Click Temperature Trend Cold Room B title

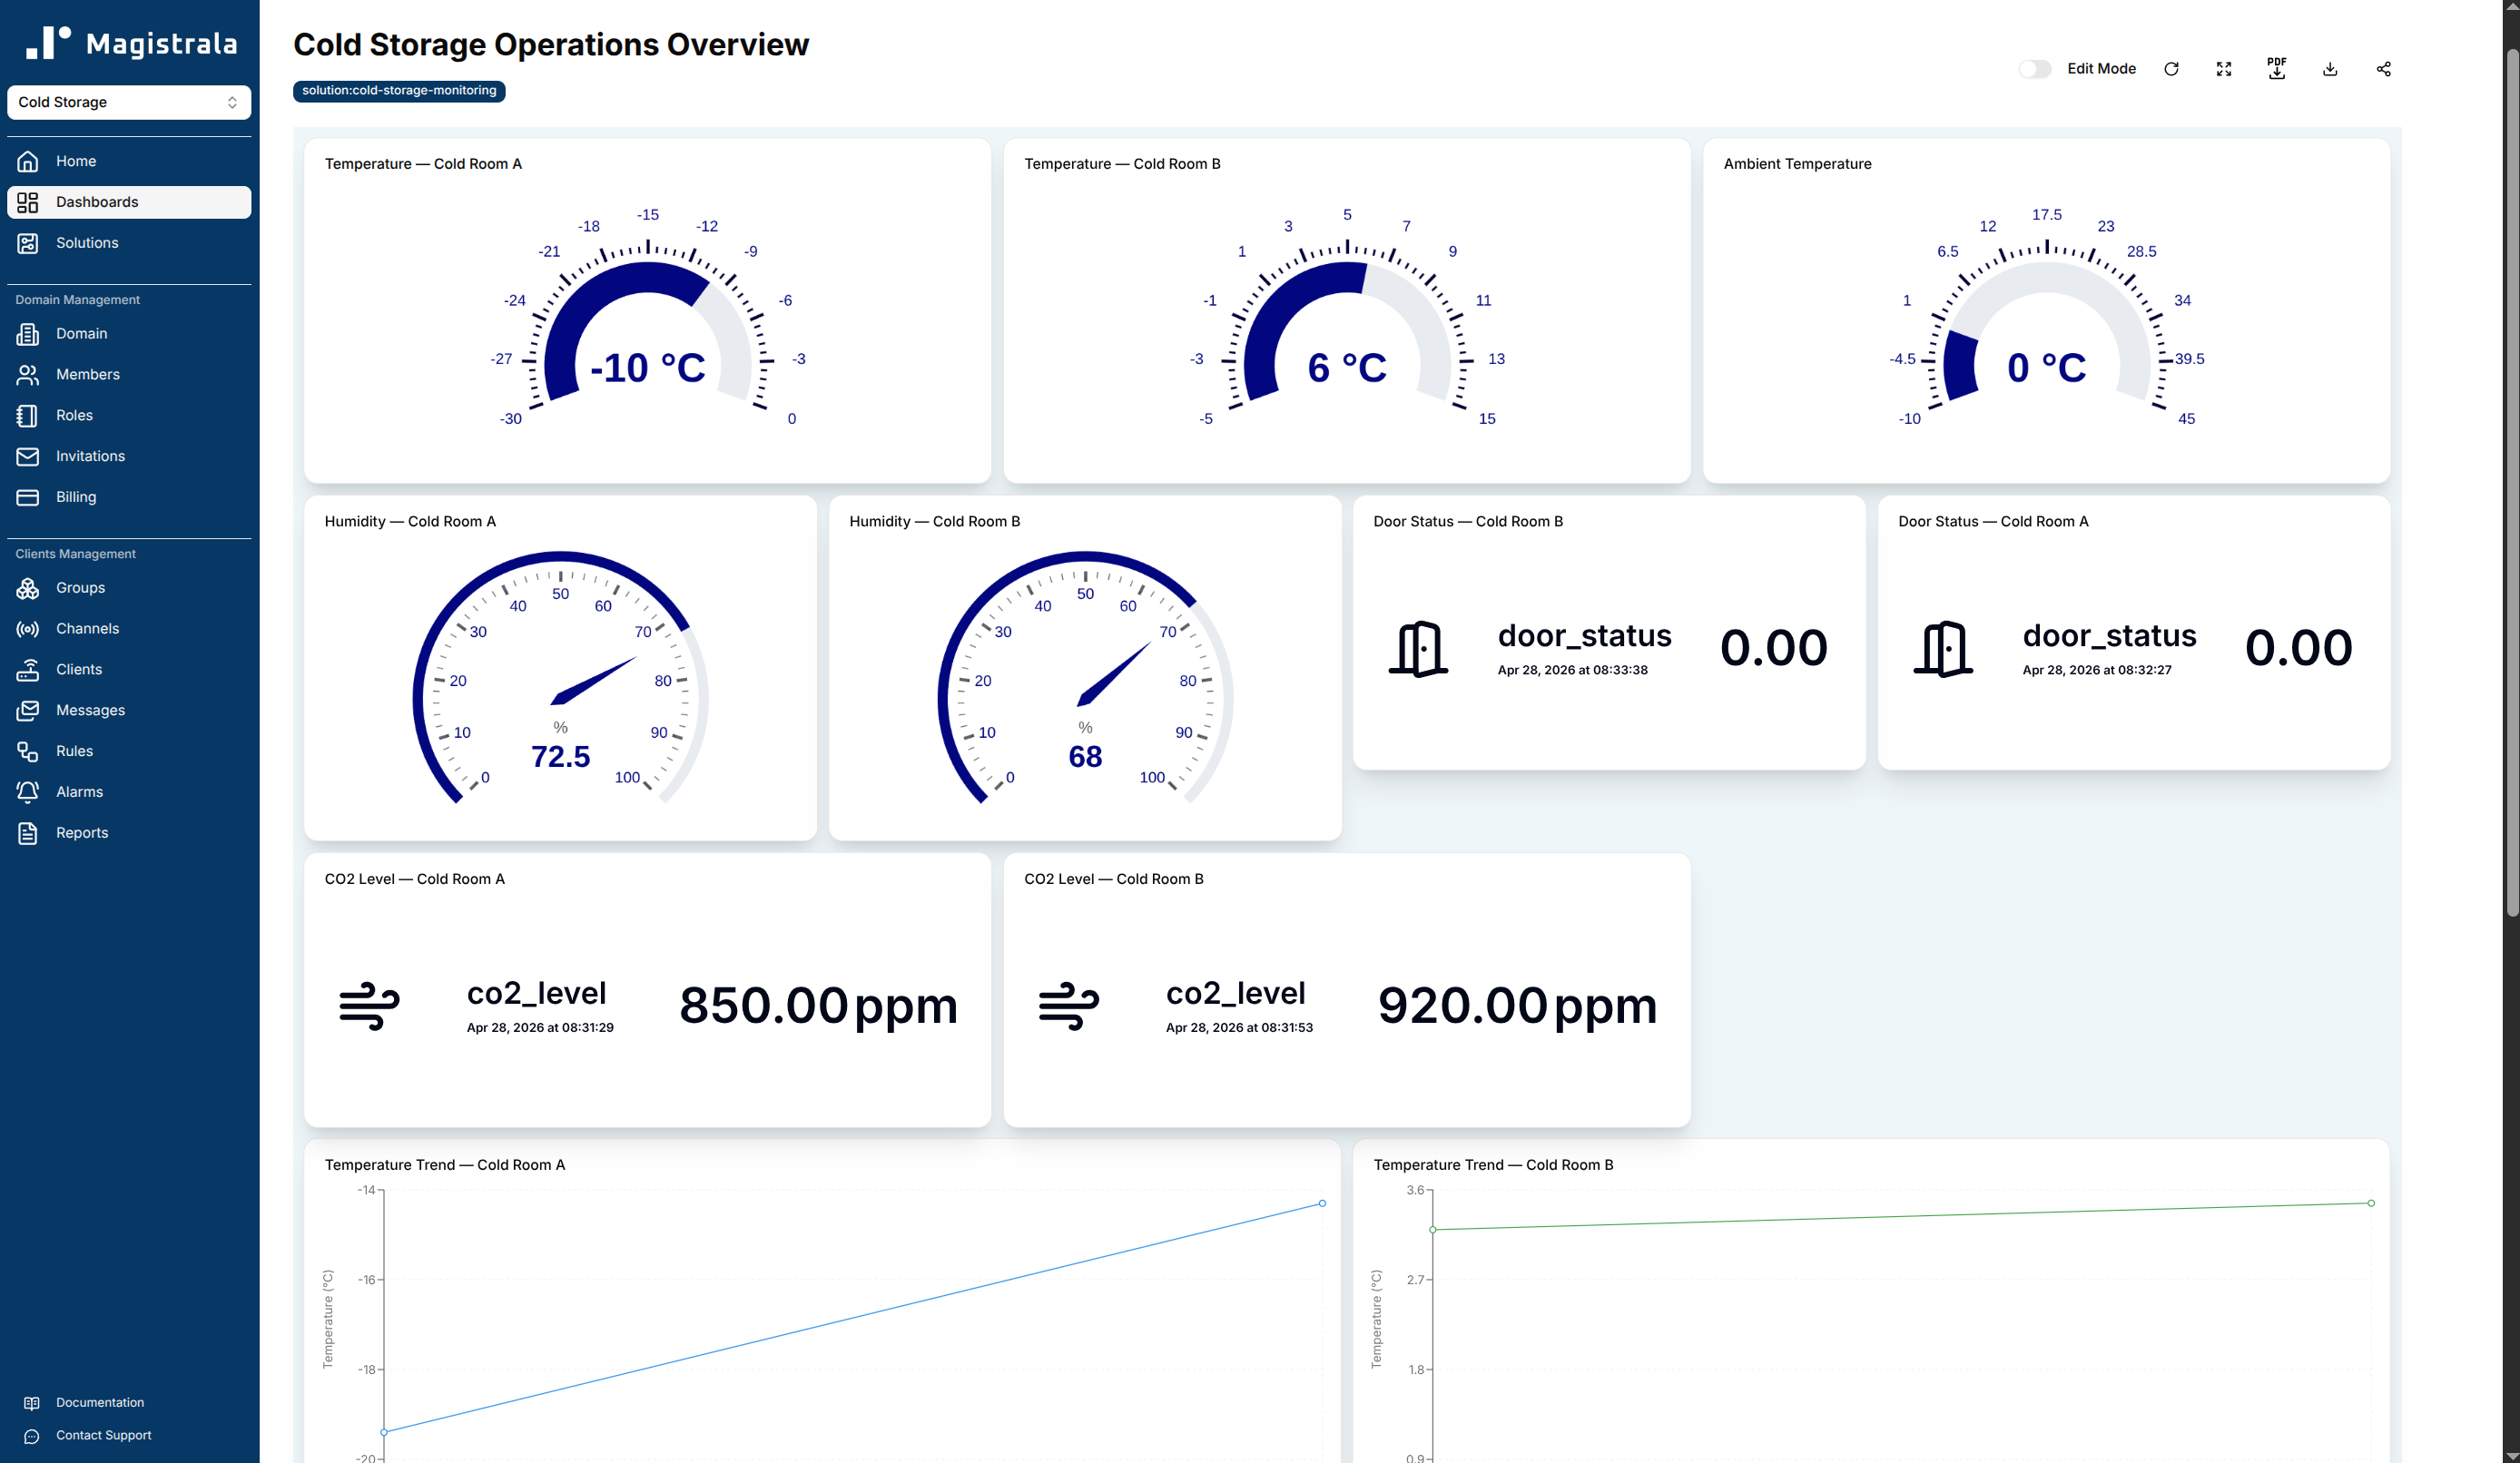point(1493,1165)
